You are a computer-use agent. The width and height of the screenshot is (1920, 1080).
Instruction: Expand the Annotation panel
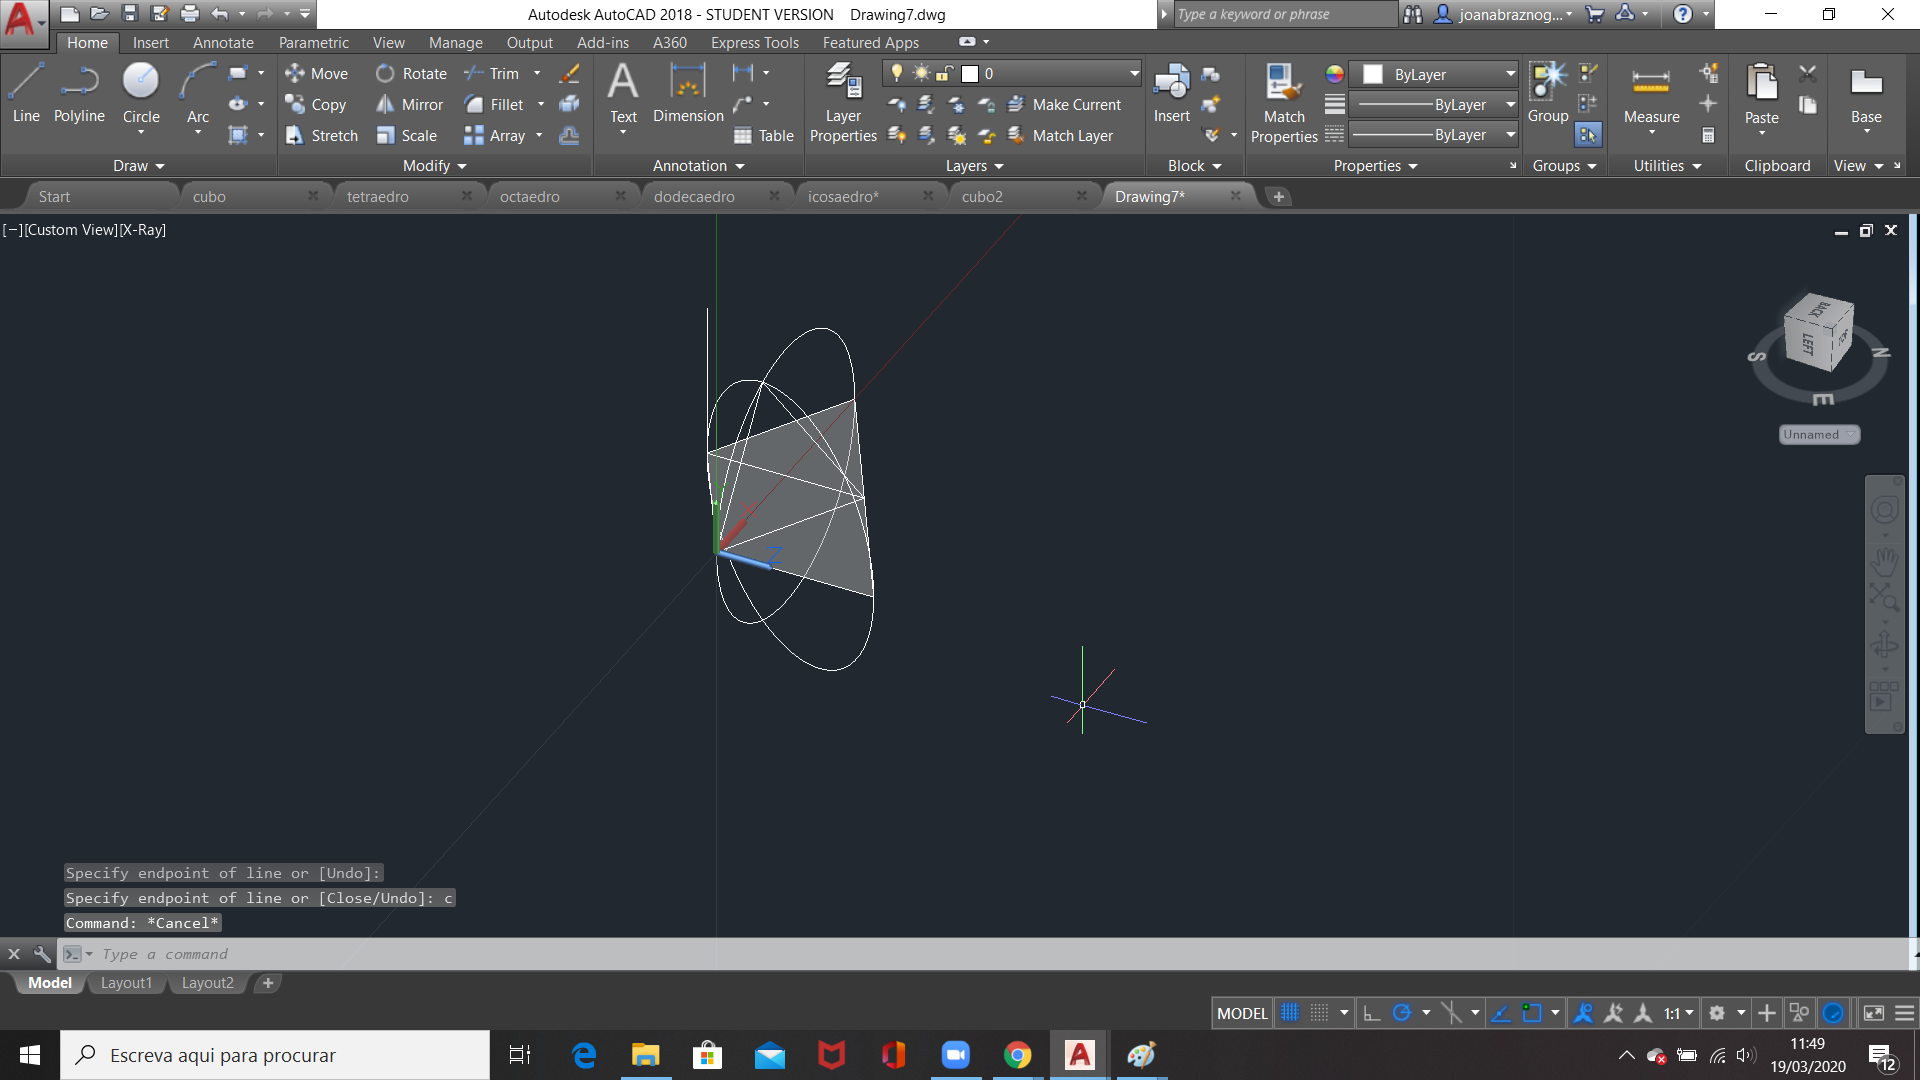coord(699,166)
